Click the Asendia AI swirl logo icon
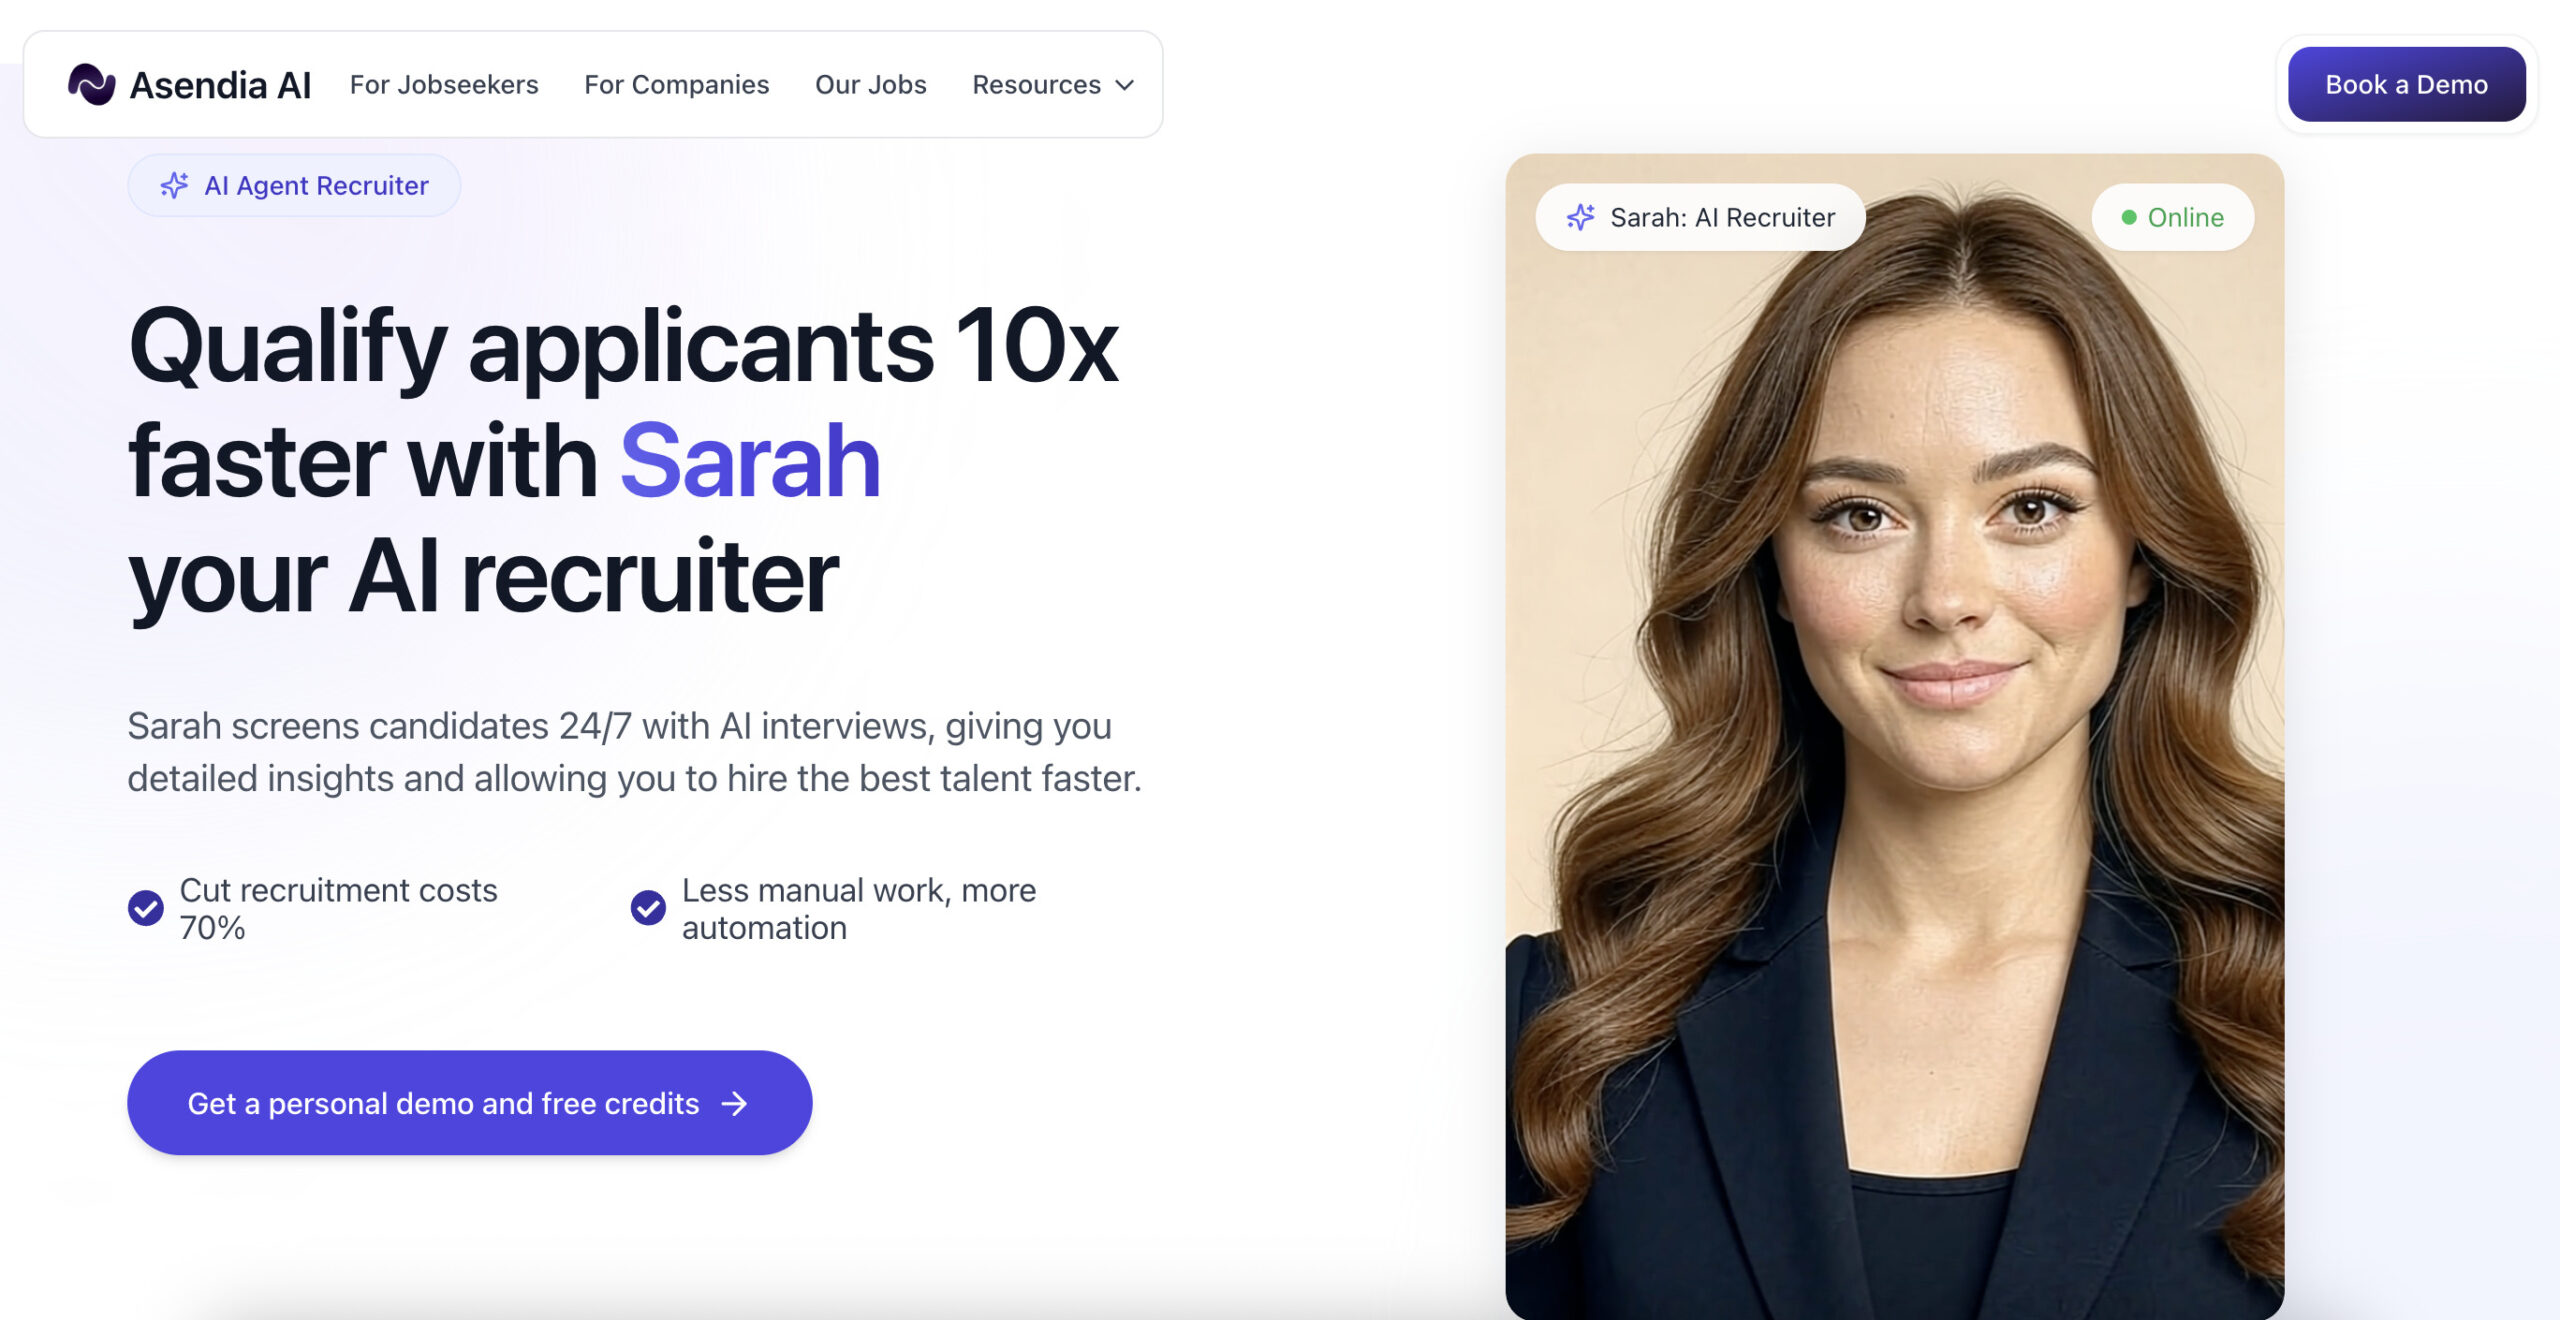The image size is (2560, 1320). (x=91, y=85)
